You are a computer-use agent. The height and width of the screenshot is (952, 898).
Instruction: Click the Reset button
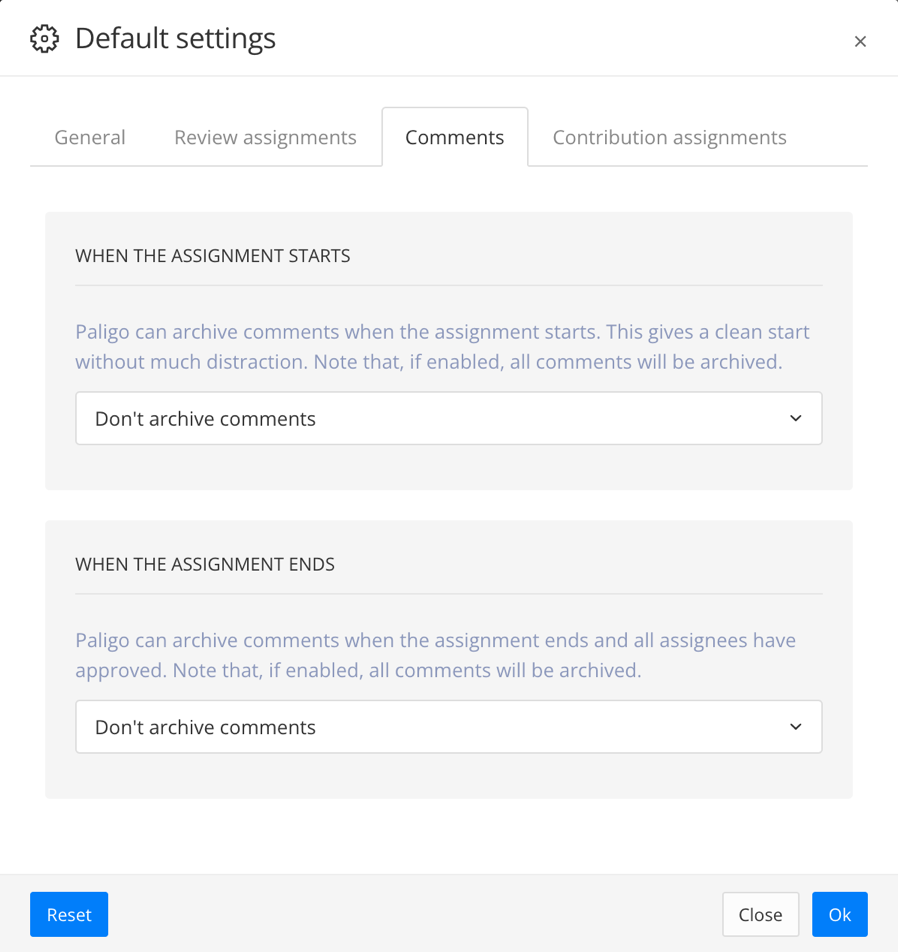pos(68,914)
